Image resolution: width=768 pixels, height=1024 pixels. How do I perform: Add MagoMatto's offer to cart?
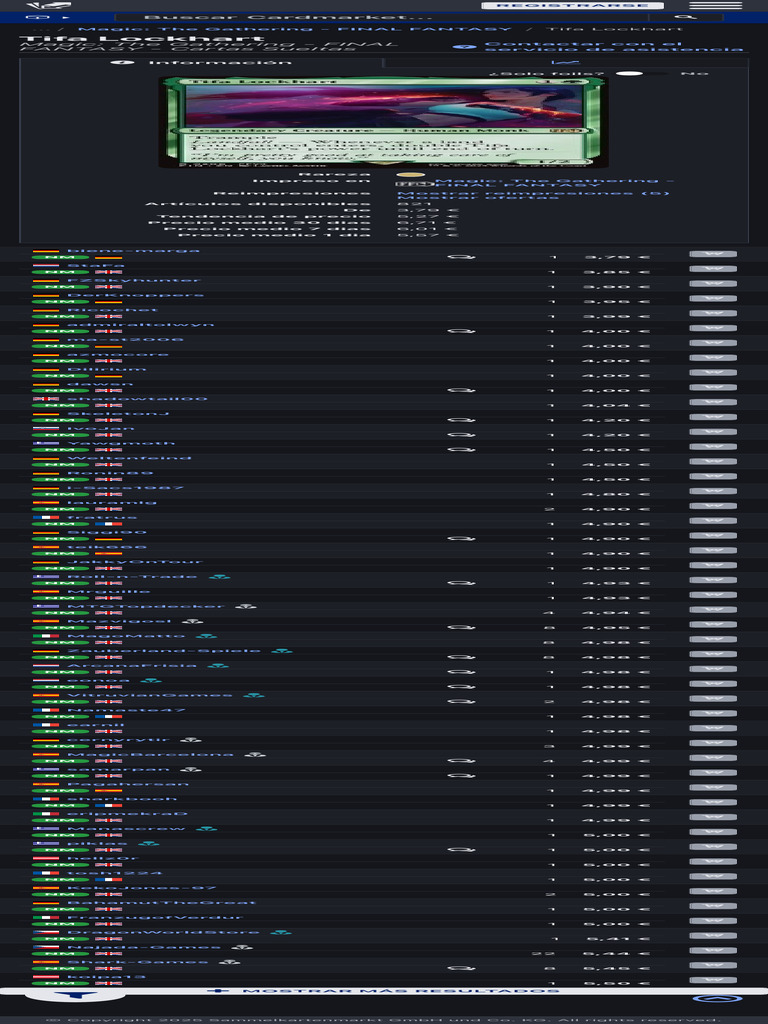pos(713,639)
